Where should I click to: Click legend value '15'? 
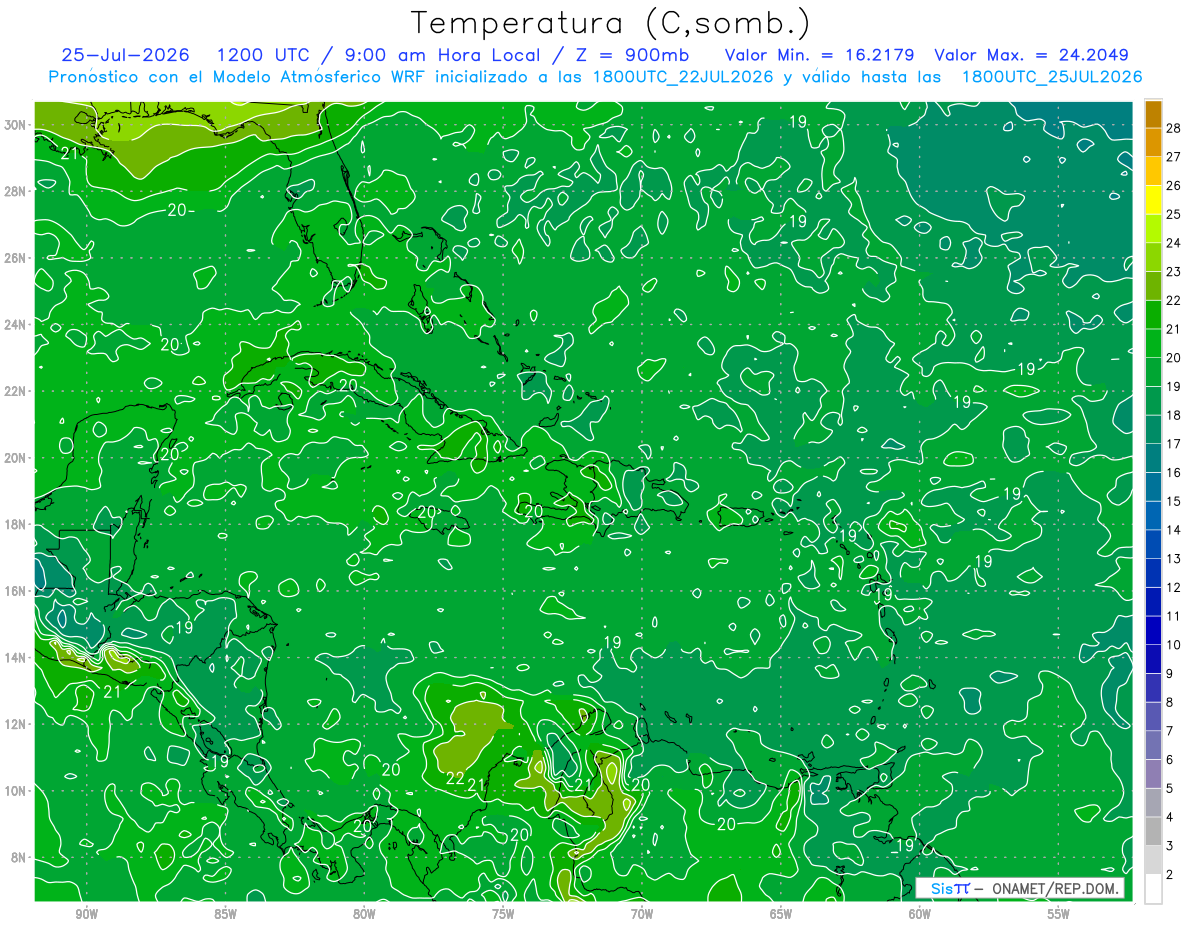[x=1173, y=501]
